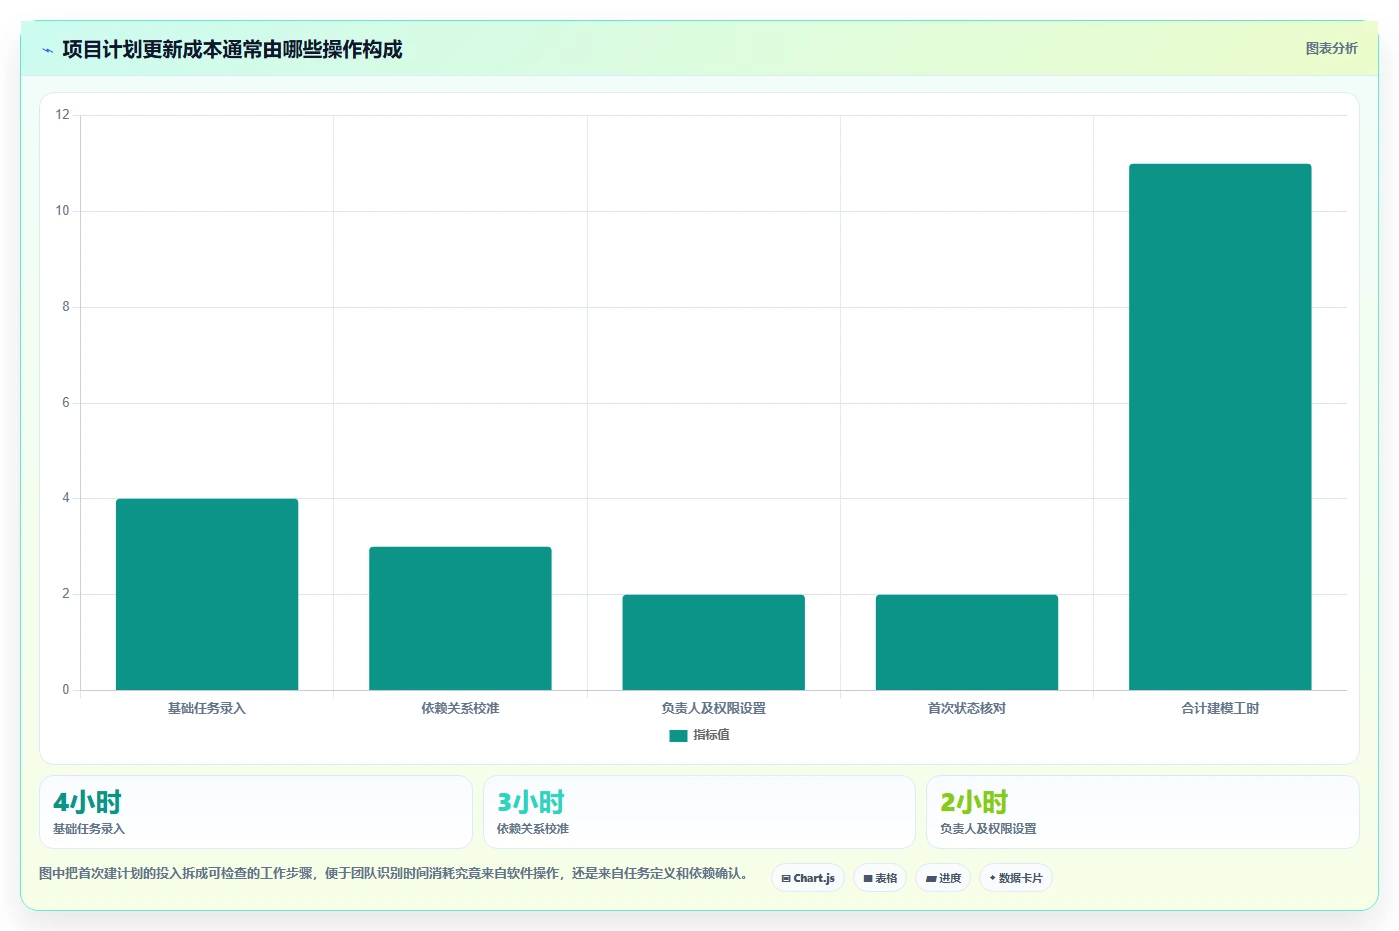Screen dimensions: 1399x931
Task: Click the 合计建模工时 x-axis label
Action: (x=1220, y=708)
